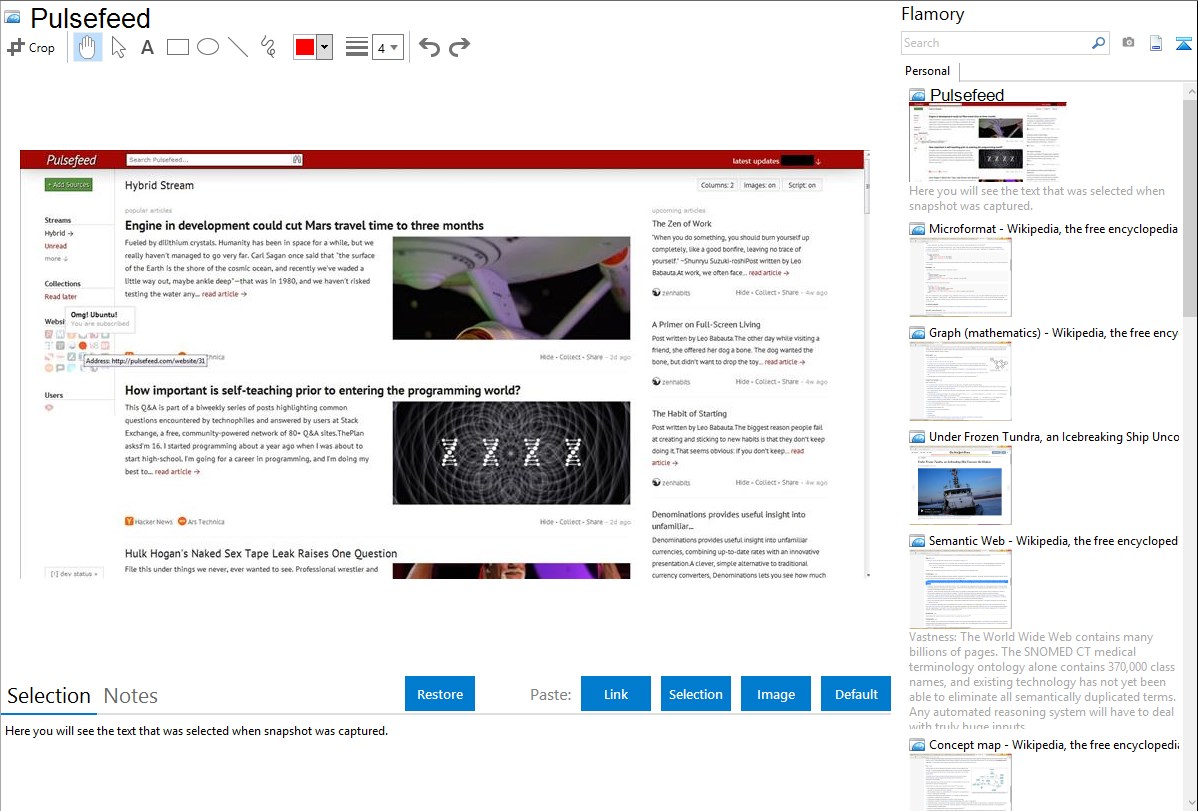Click the Paste Link button
The height and width of the screenshot is (811, 1198).
[x=616, y=694]
